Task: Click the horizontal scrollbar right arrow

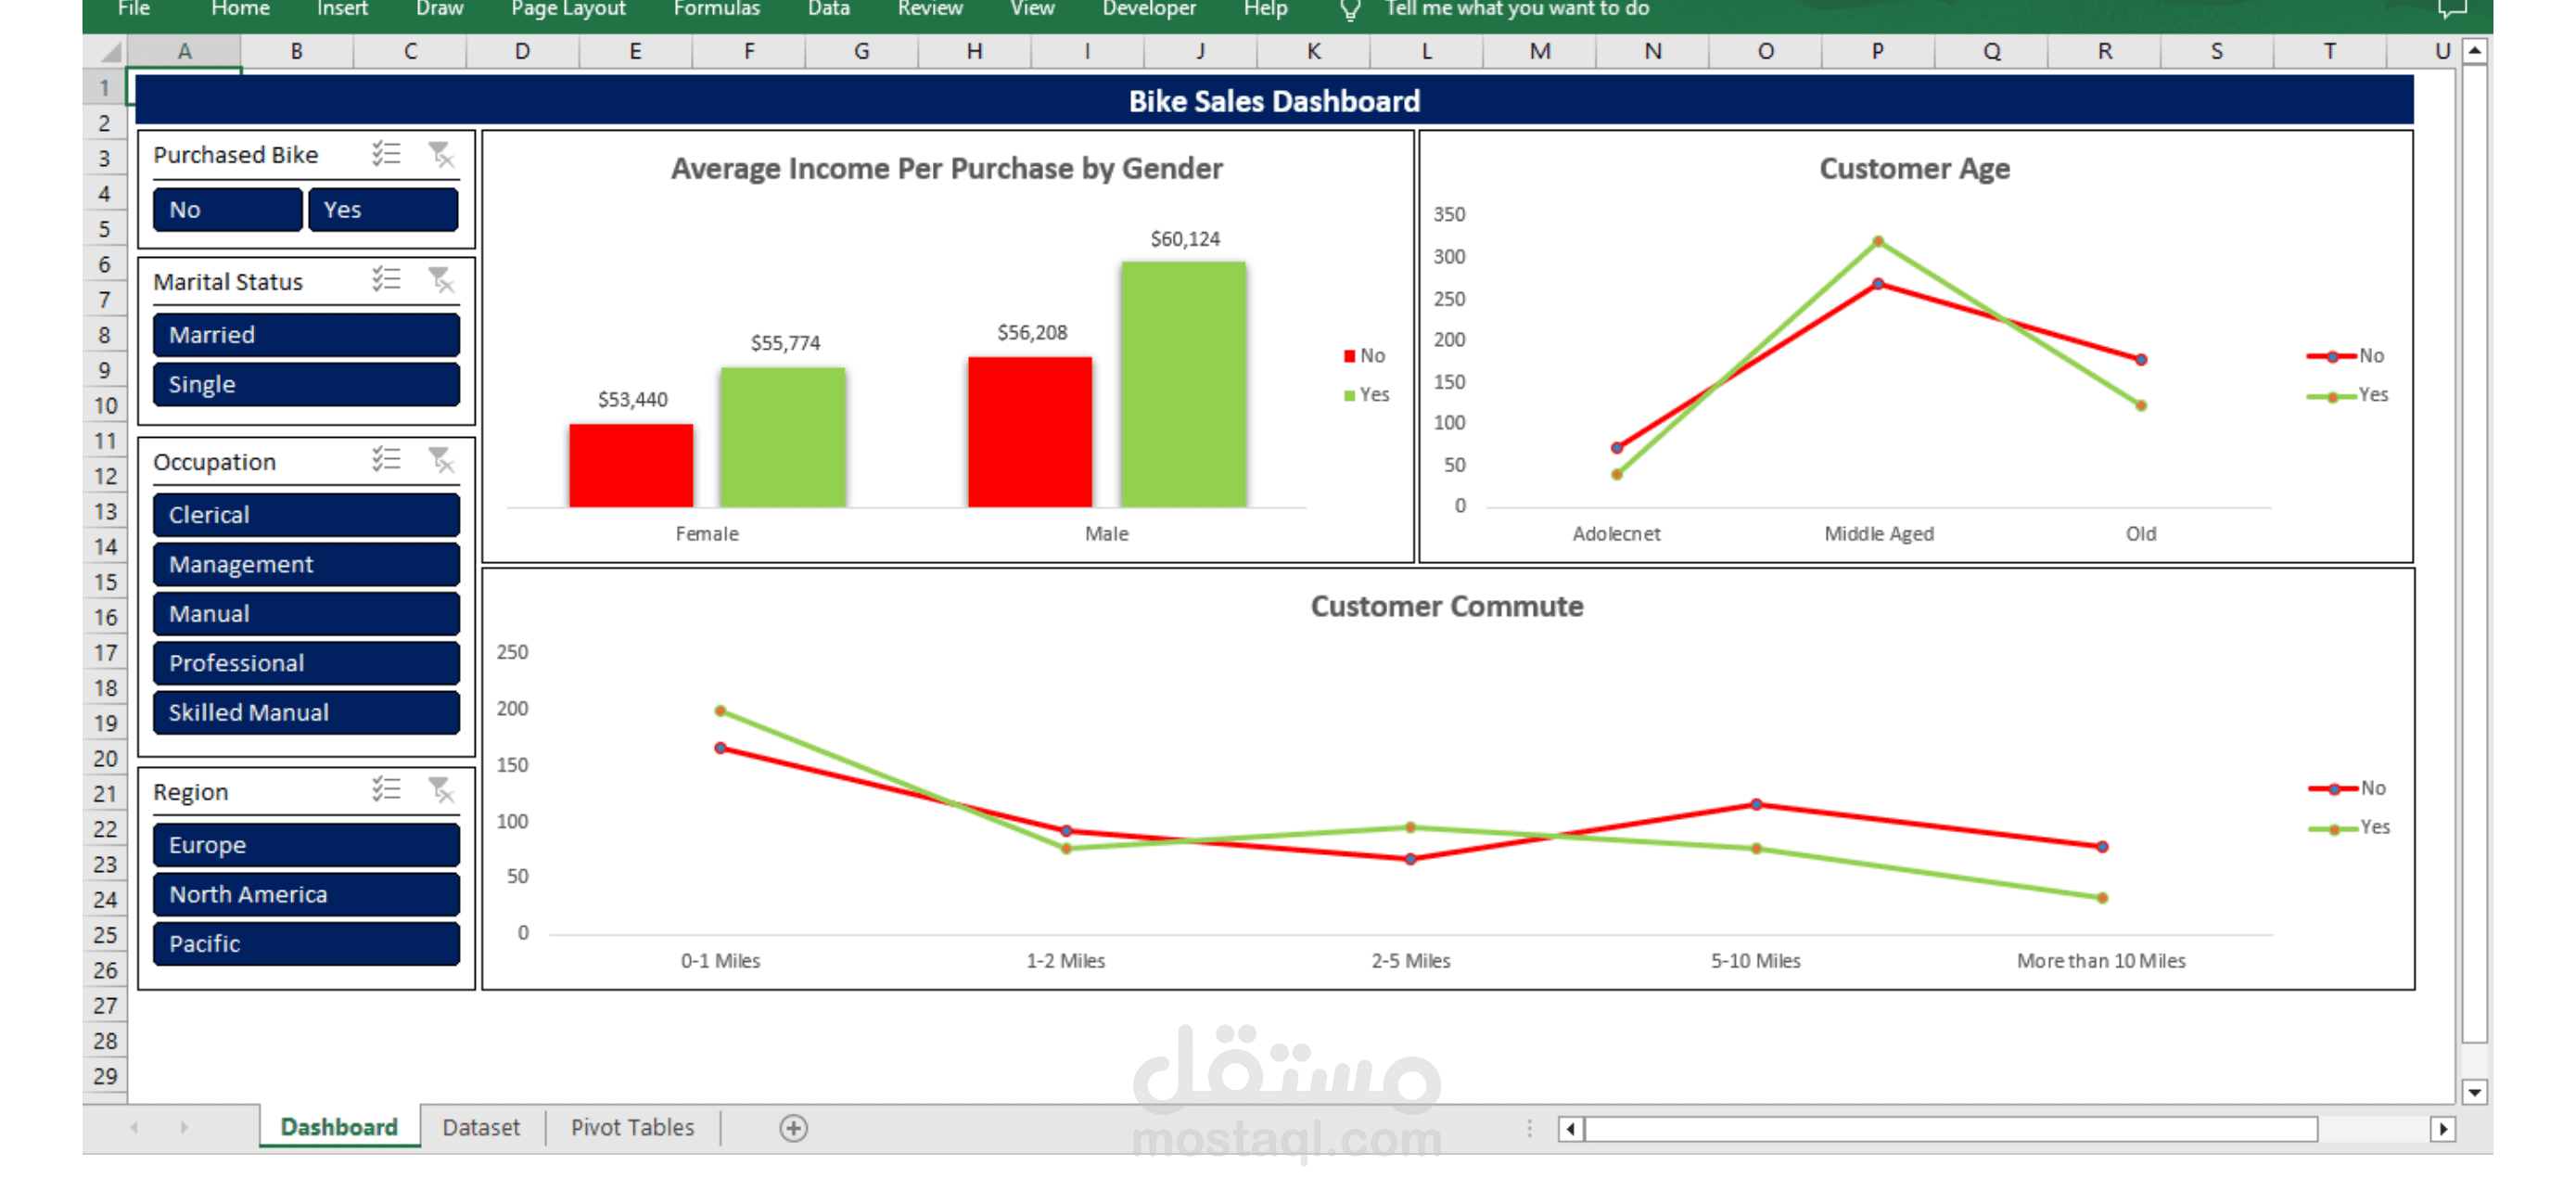Action: pyautogui.click(x=2443, y=1129)
